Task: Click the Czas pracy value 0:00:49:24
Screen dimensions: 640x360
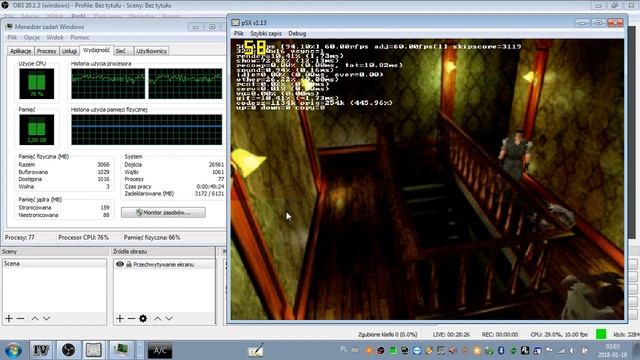Action: click(x=210, y=187)
